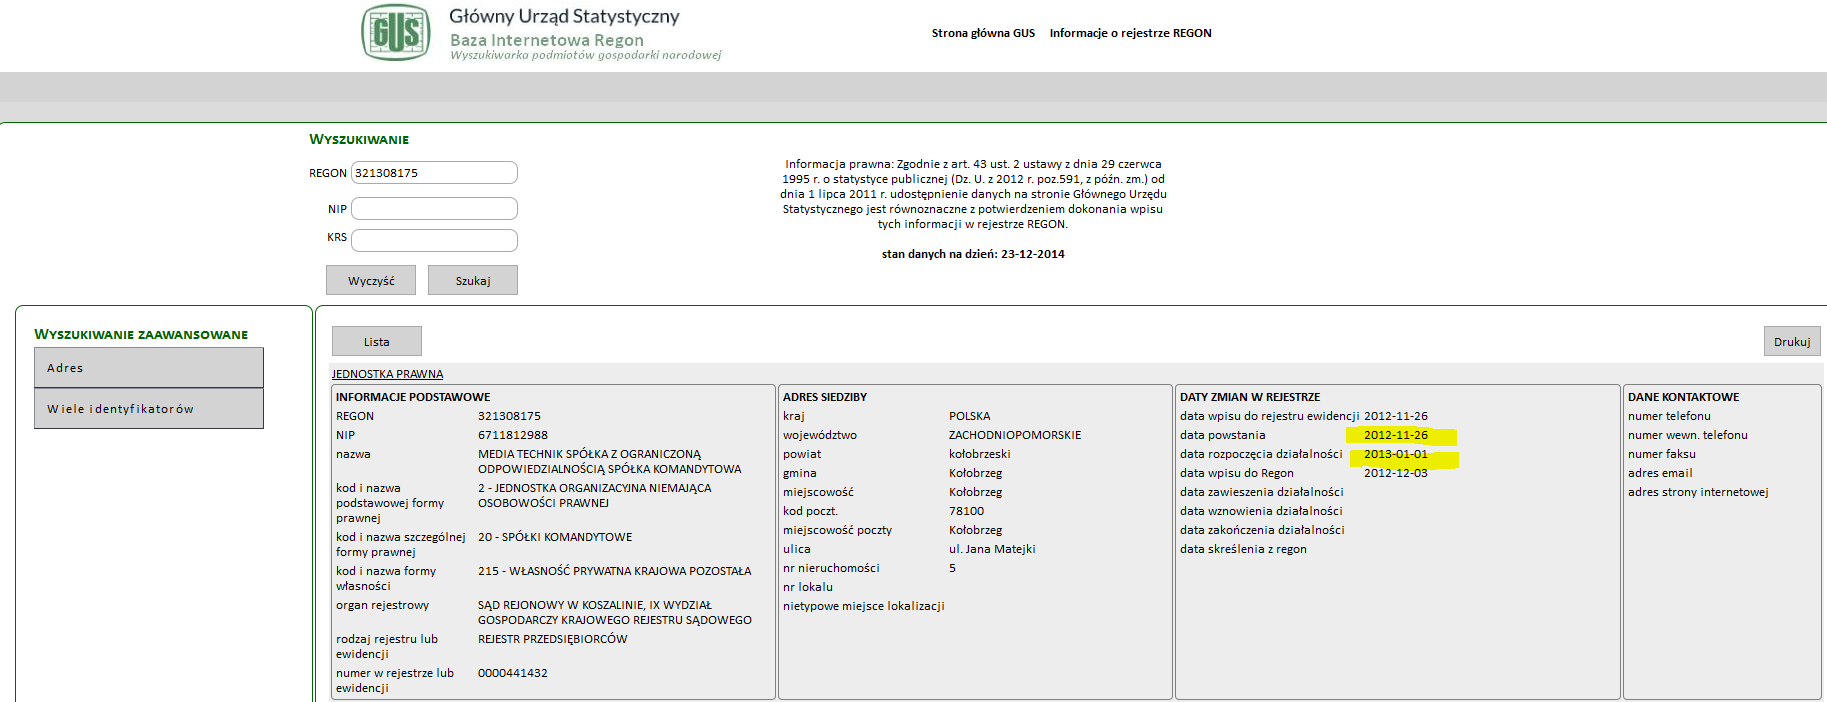Select data wpisu do Regon 2012-12-03
This screenshot has width=1827, height=702.
click(1396, 473)
